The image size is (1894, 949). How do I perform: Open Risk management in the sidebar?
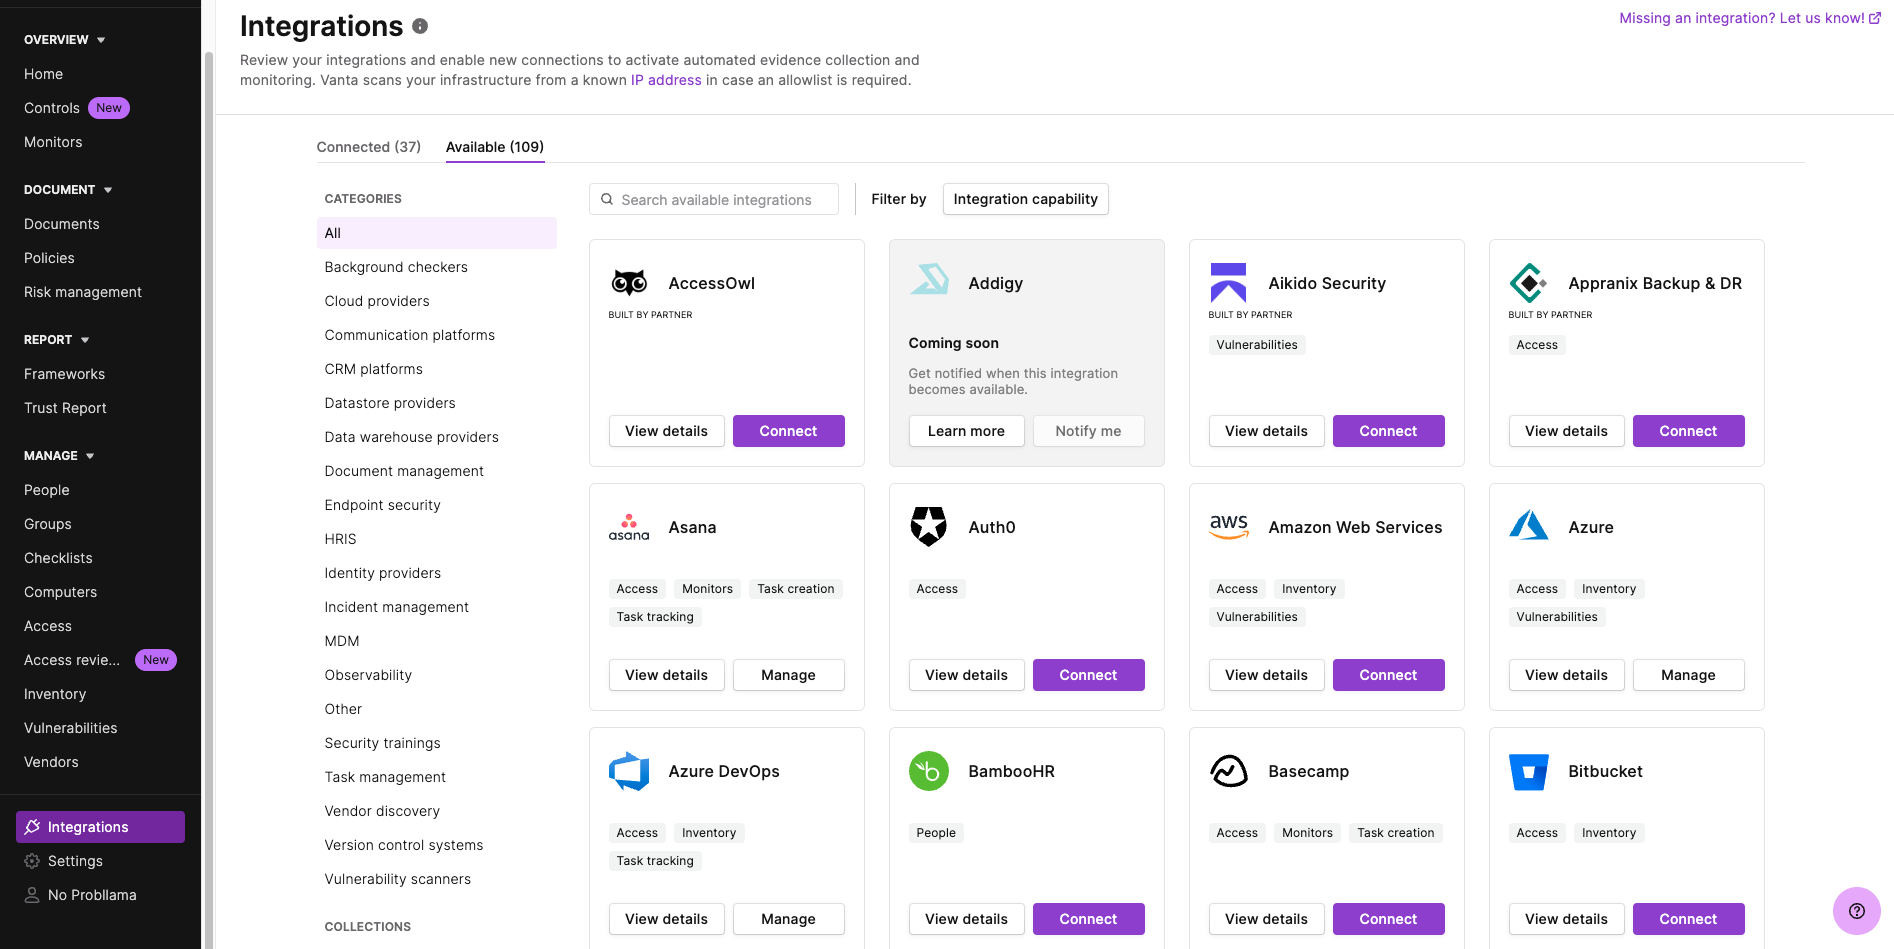(83, 292)
